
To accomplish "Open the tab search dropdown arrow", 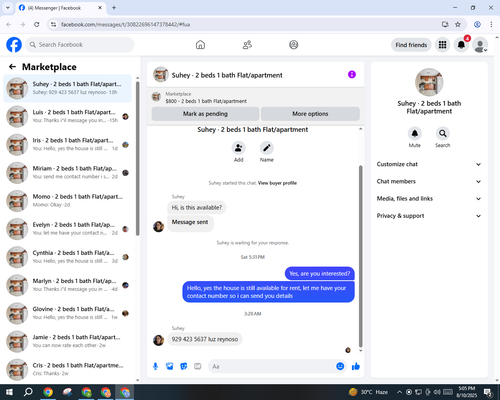I will pos(8,7).
